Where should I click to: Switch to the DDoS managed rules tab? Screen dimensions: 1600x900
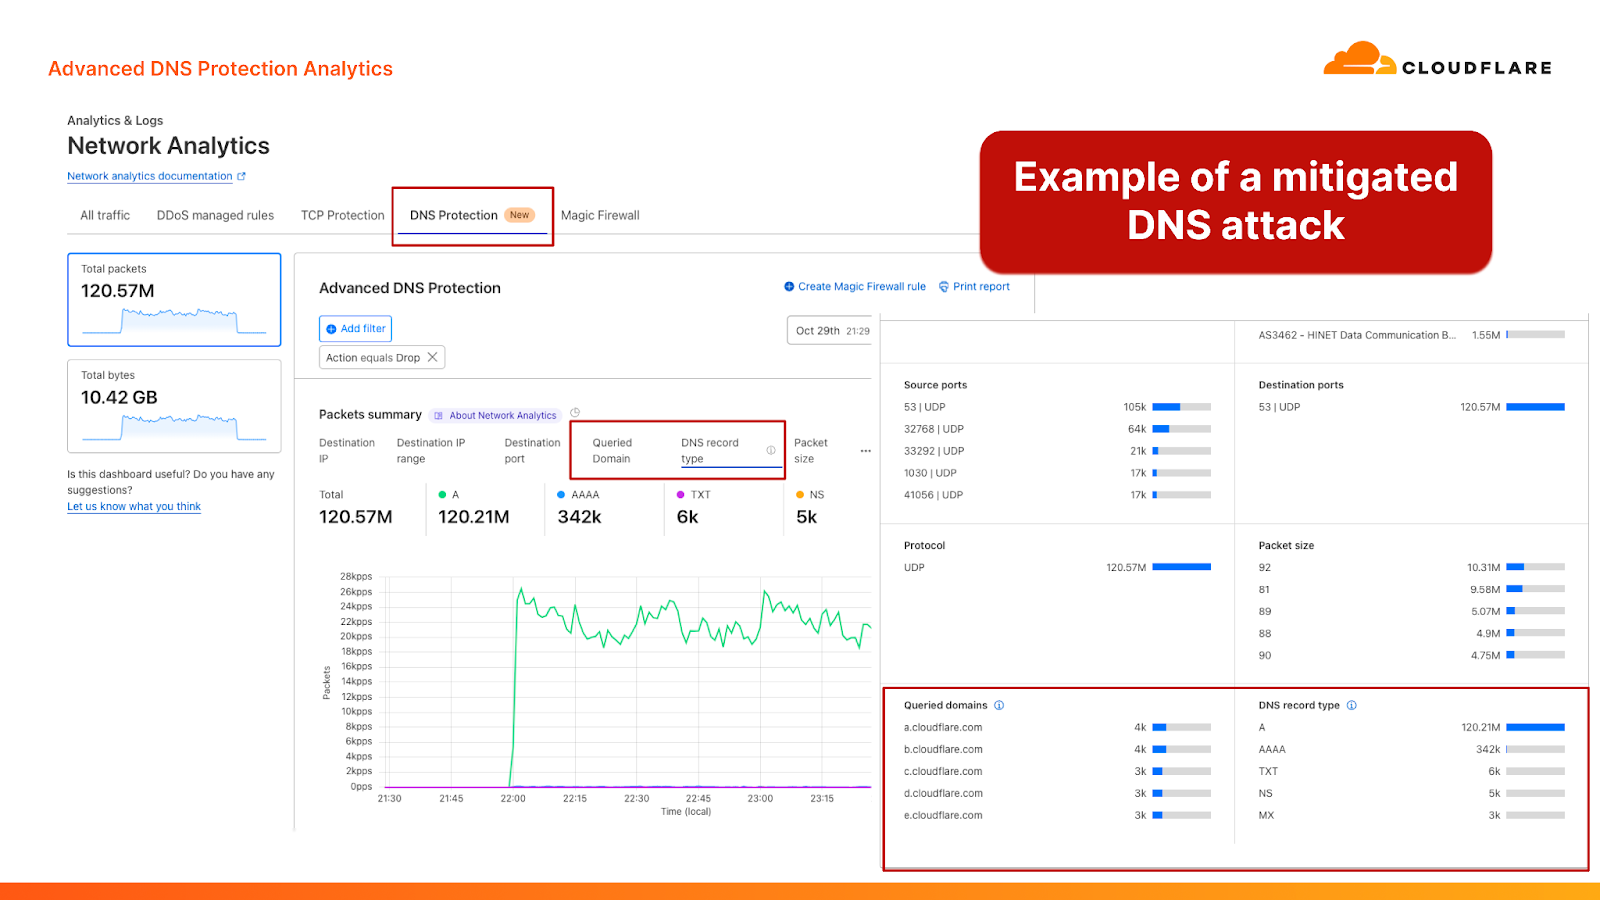(x=215, y=215)
